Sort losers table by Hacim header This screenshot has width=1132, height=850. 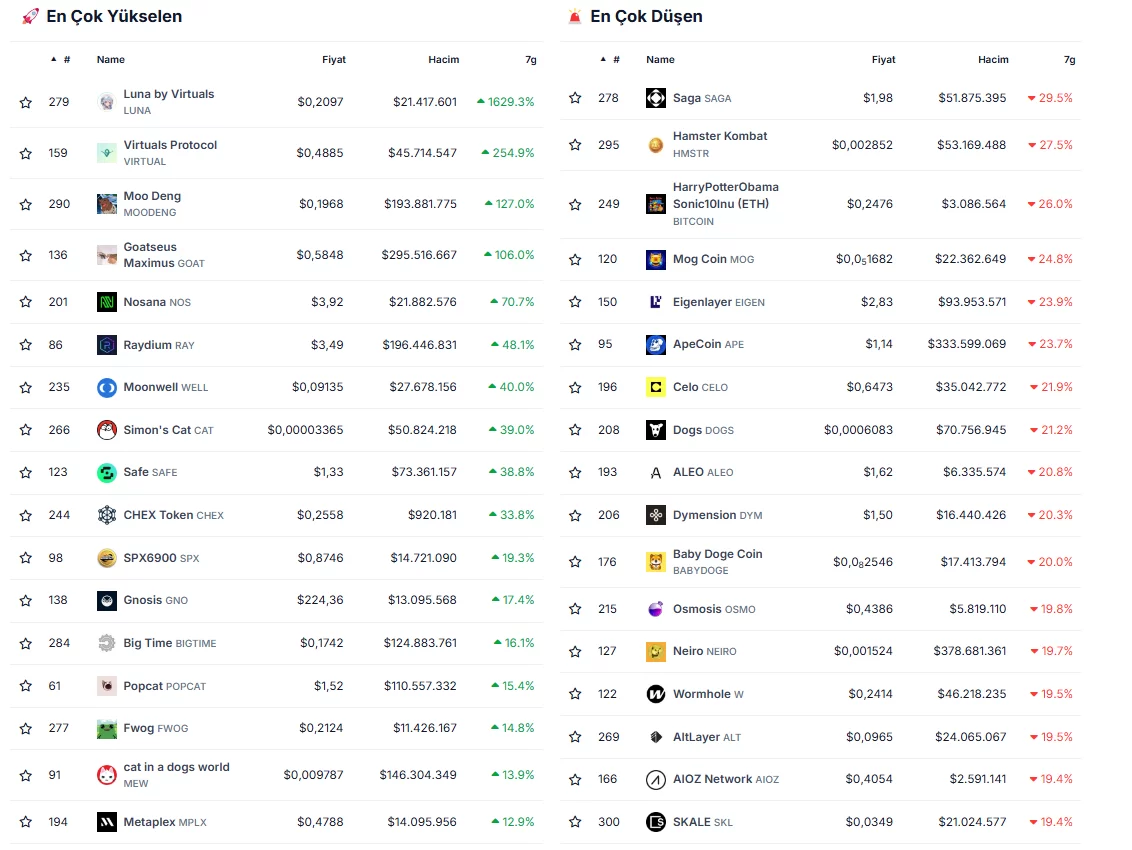pos(992,60)
